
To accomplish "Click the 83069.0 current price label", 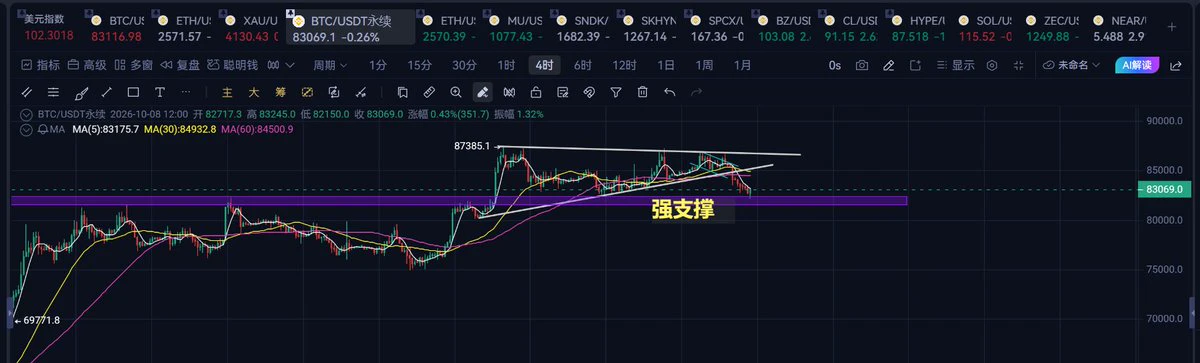I will point(1165,189).
